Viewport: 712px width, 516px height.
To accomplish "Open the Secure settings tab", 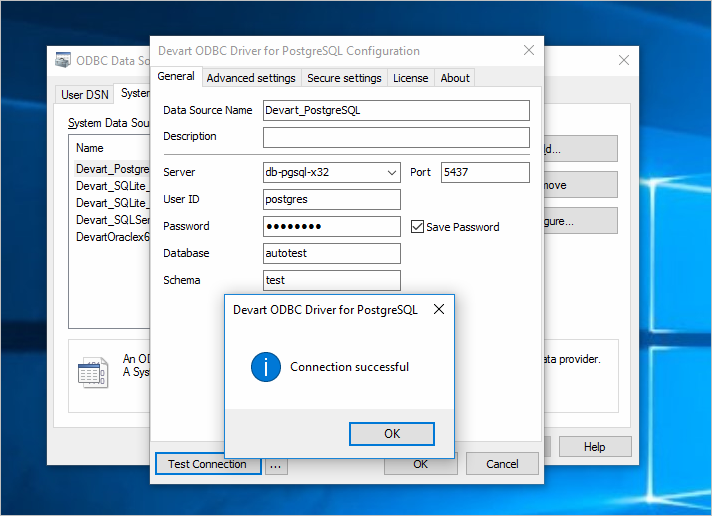I will (x=344, y=78).
